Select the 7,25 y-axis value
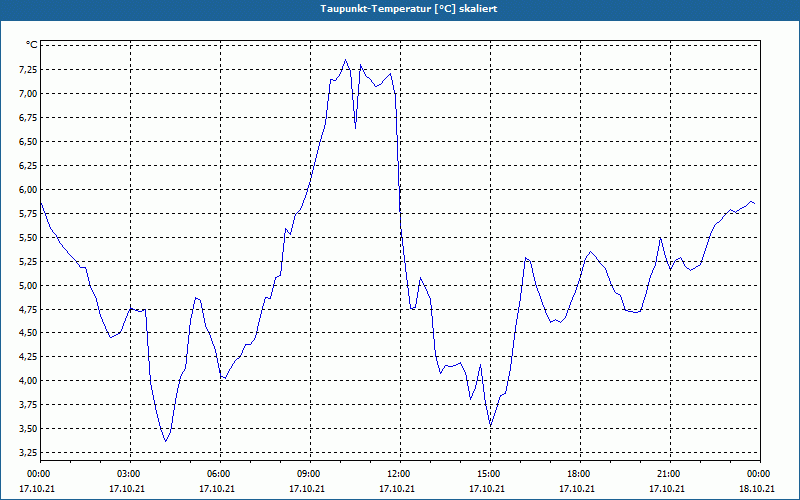 [x=28, y=69]
